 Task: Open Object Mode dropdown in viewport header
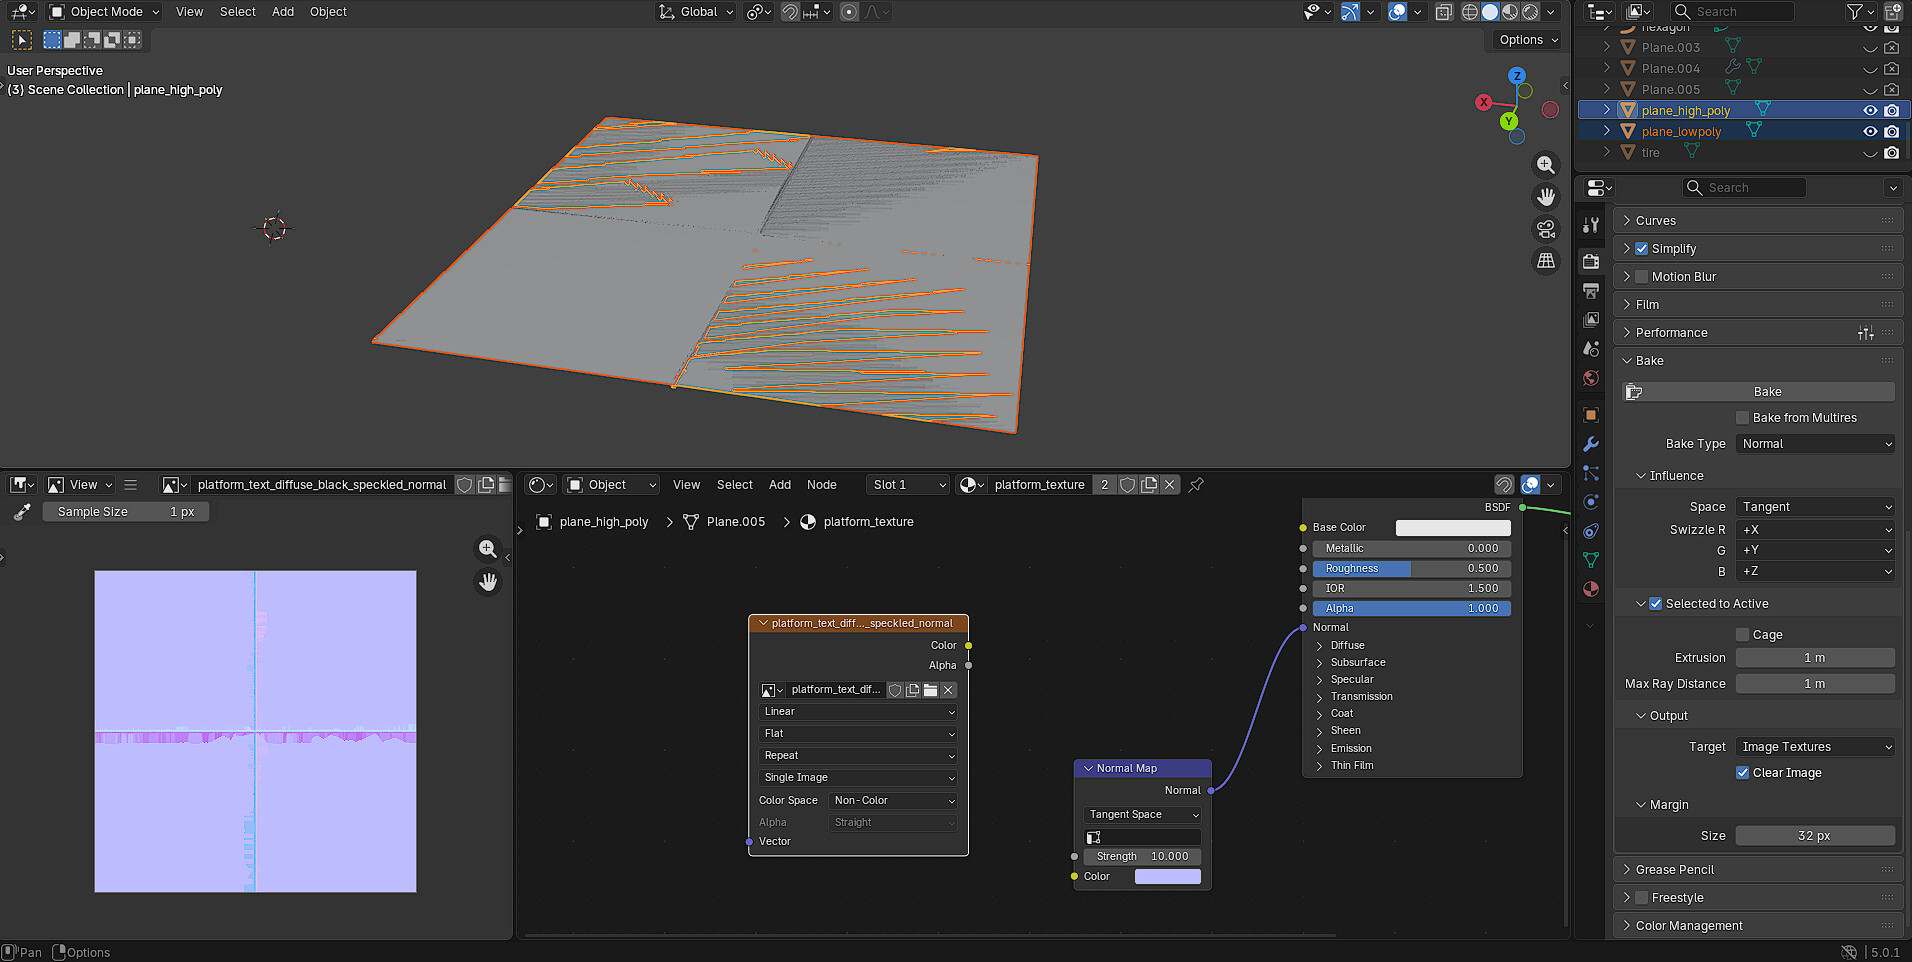[x=105, y=12]
